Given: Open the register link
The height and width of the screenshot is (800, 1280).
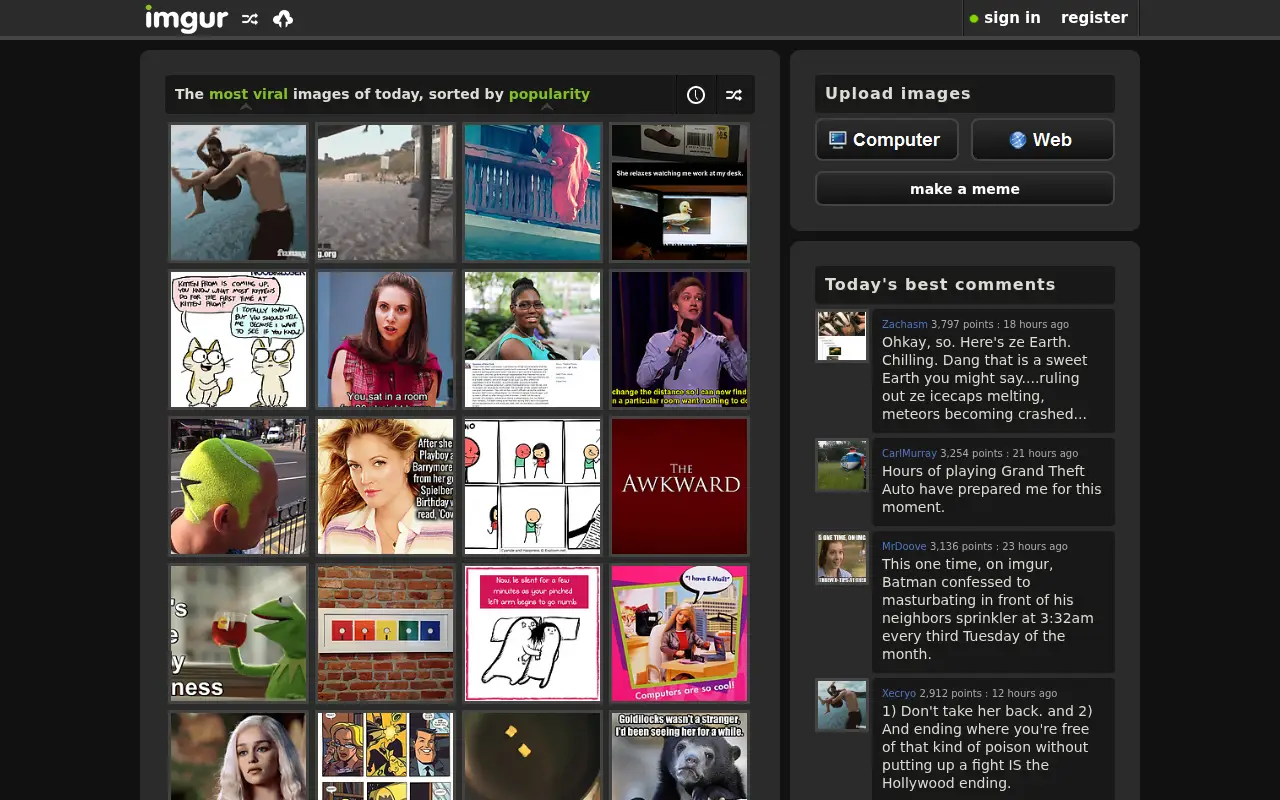Looking at the screenshot, I should coord(1094,18).
